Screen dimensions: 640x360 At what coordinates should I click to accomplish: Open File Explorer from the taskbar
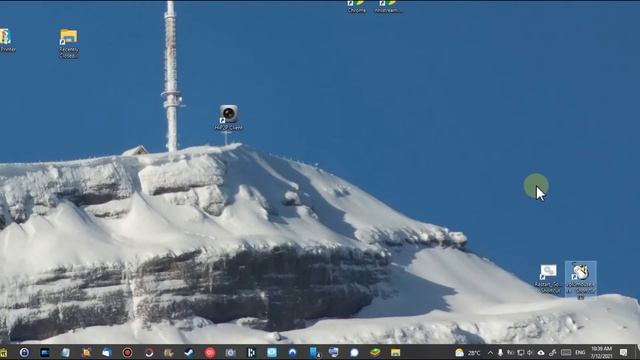pyautogui.click(x=395, y=352)
